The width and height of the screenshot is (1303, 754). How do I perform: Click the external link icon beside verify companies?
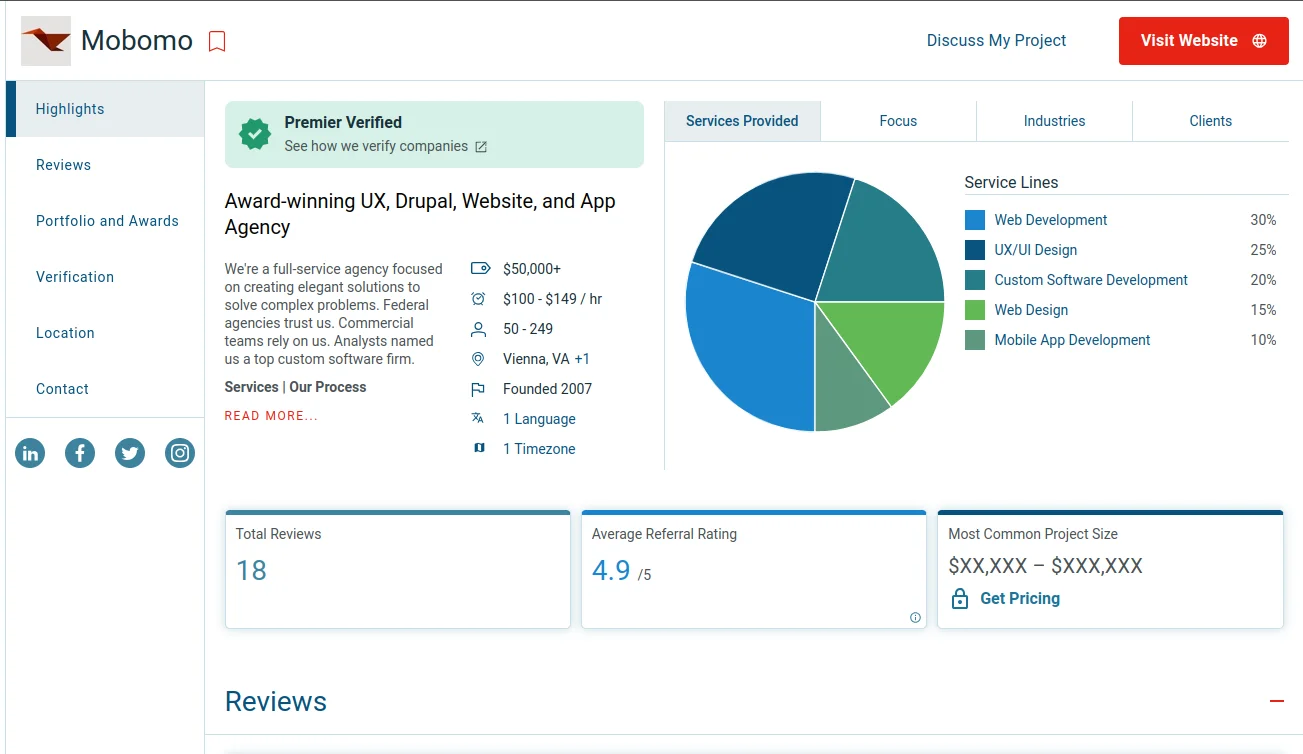click(x=481, y=147)
